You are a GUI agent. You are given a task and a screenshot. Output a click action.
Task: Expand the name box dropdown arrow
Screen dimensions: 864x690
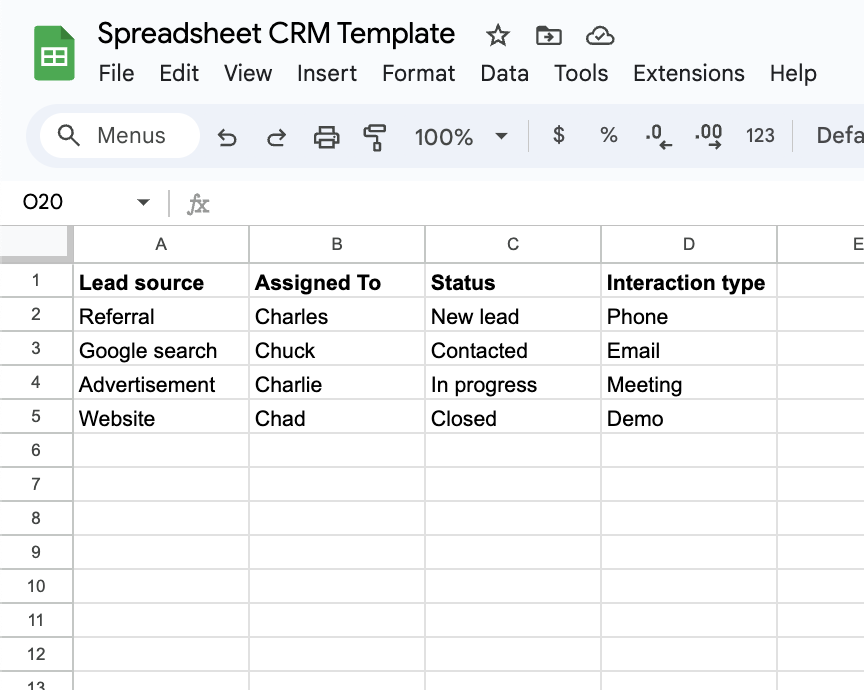(x=143, y=203)
